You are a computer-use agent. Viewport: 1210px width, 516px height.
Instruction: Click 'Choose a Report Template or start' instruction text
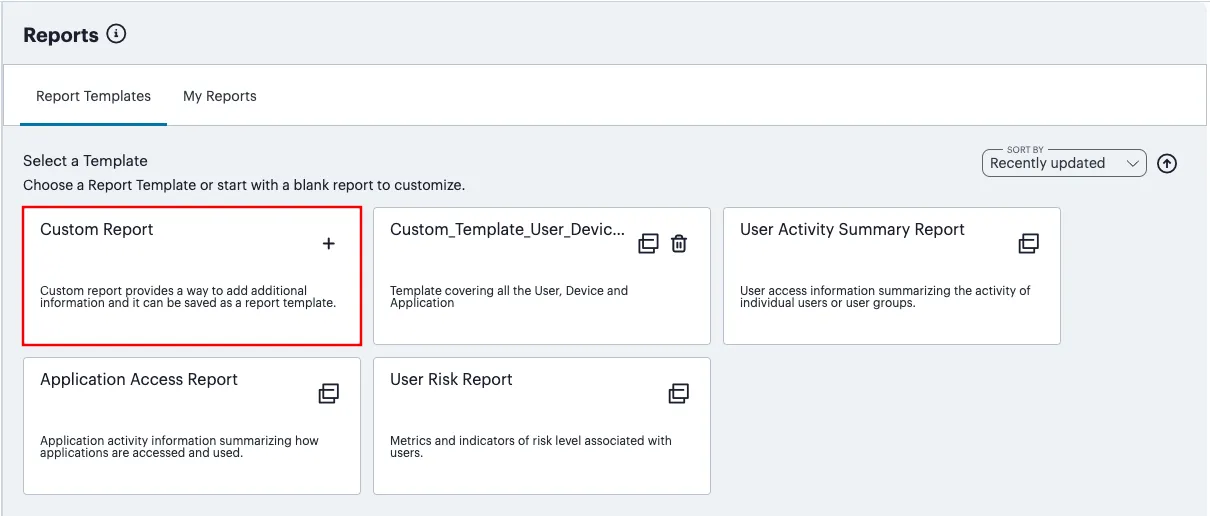coord(244,185)
